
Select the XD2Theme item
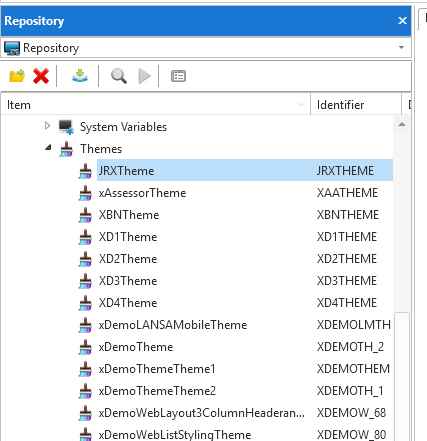pos(128,259)
